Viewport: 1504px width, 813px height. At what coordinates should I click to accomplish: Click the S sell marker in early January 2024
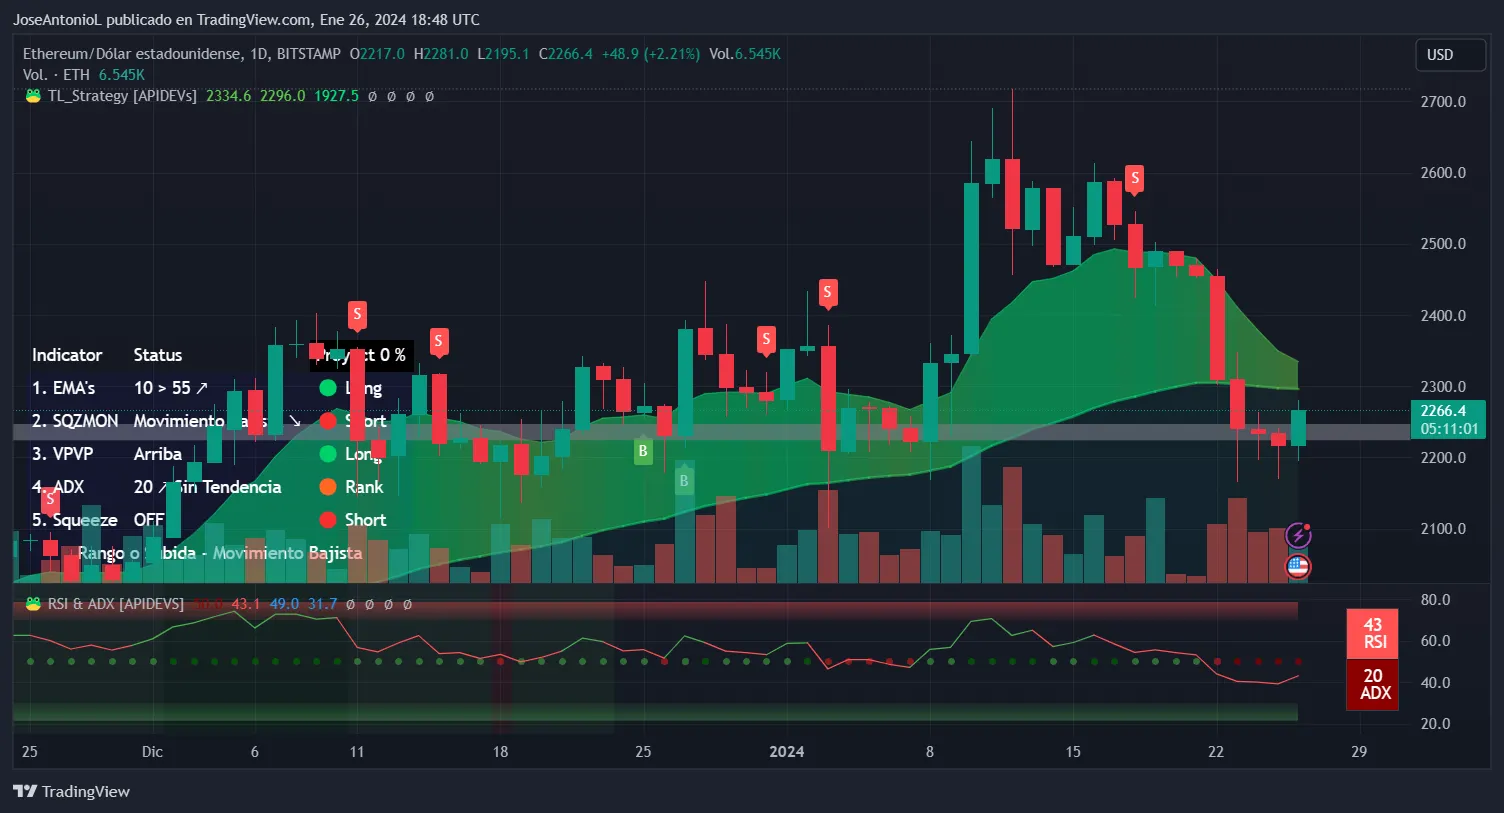pyautogui.click(x=827, y=293)
